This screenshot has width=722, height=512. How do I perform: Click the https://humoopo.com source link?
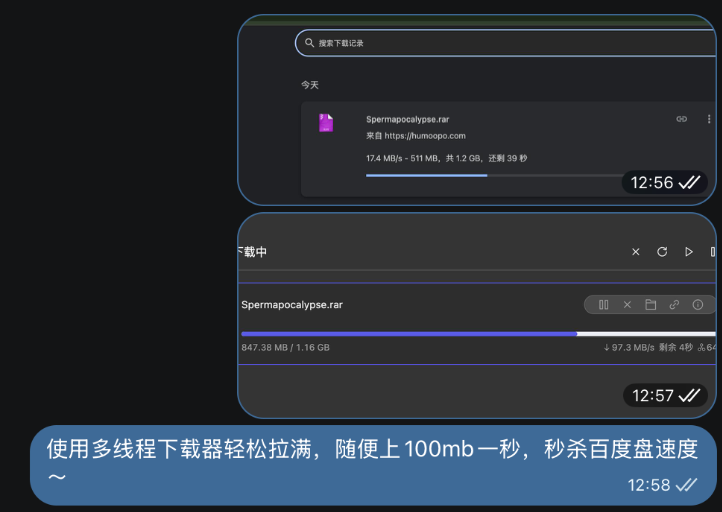tap(425, 136)
